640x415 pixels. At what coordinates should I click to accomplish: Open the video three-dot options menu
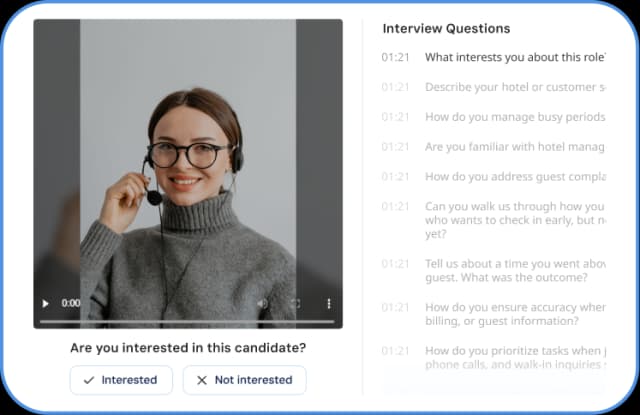(329, 304)
